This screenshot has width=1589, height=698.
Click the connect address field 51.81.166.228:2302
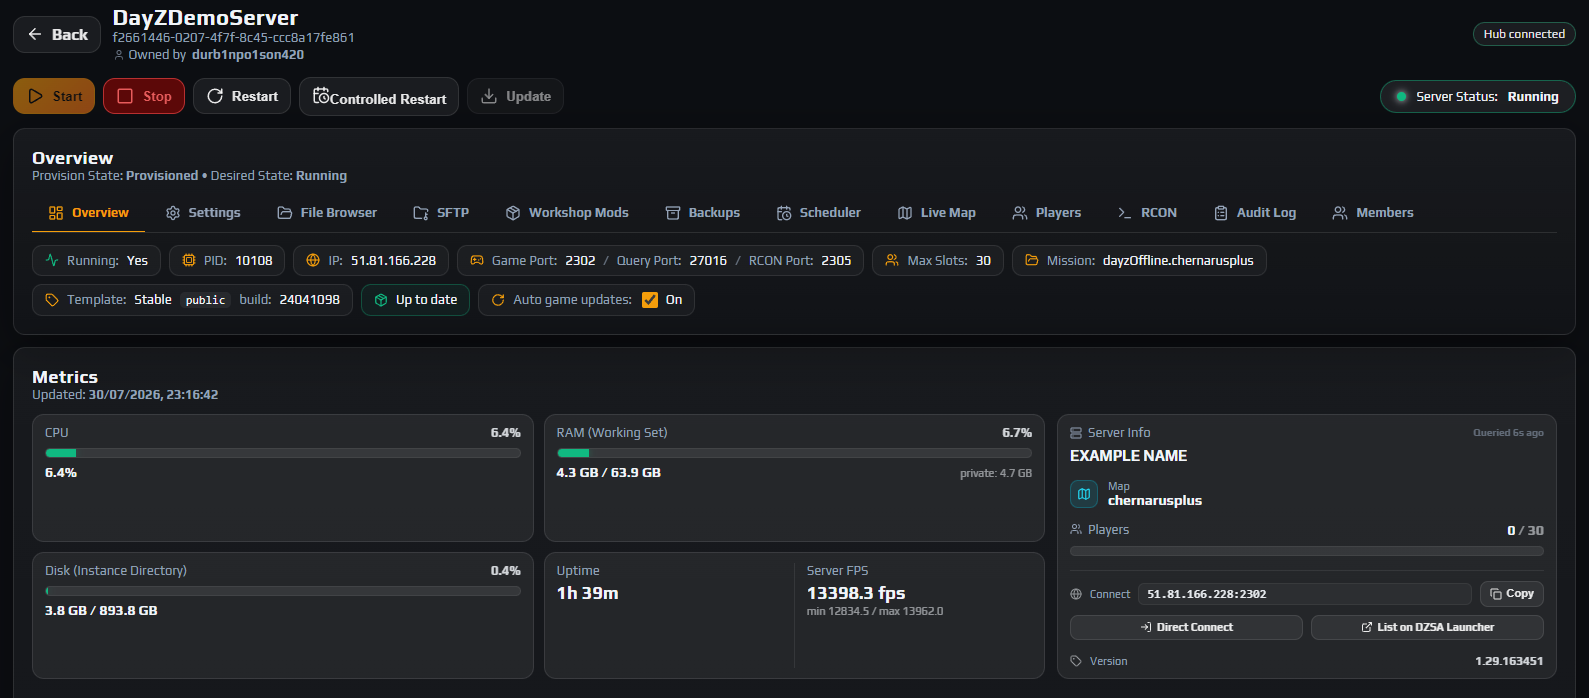1304,594
